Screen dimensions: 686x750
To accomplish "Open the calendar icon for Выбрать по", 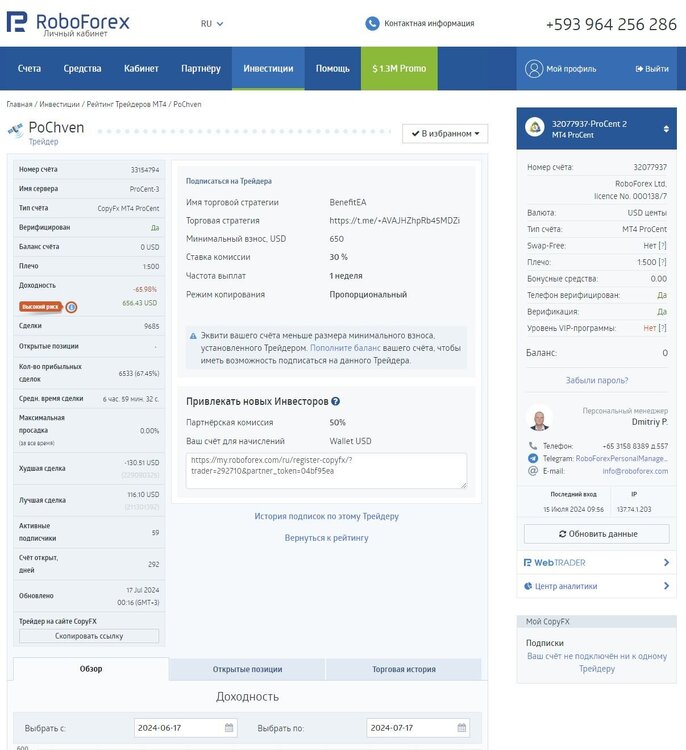I will pyautogui.click(x=461, y=728).
